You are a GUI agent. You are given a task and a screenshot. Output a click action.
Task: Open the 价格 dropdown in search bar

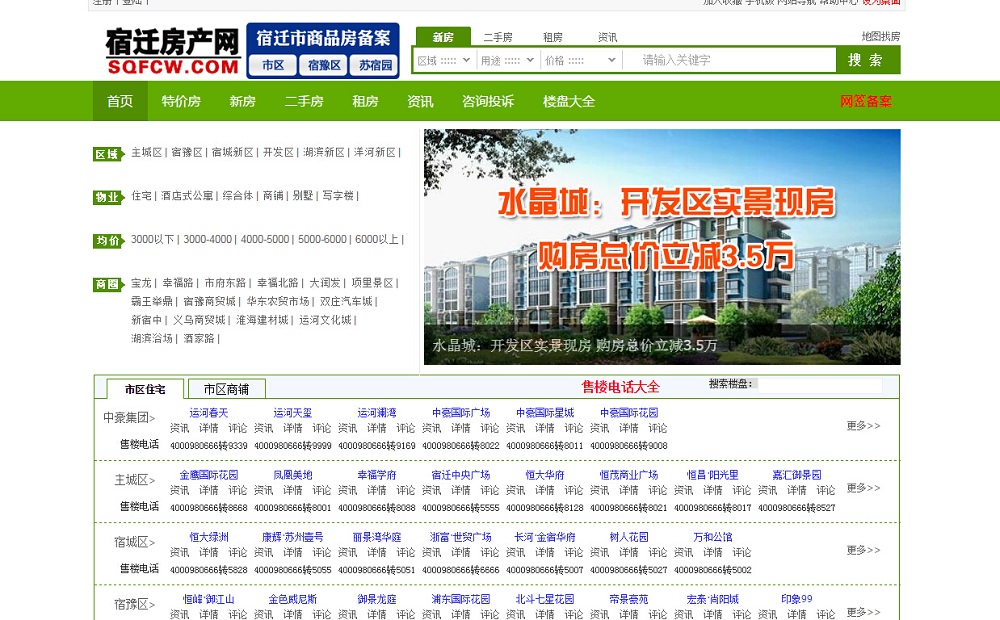(x=580, y=61)
